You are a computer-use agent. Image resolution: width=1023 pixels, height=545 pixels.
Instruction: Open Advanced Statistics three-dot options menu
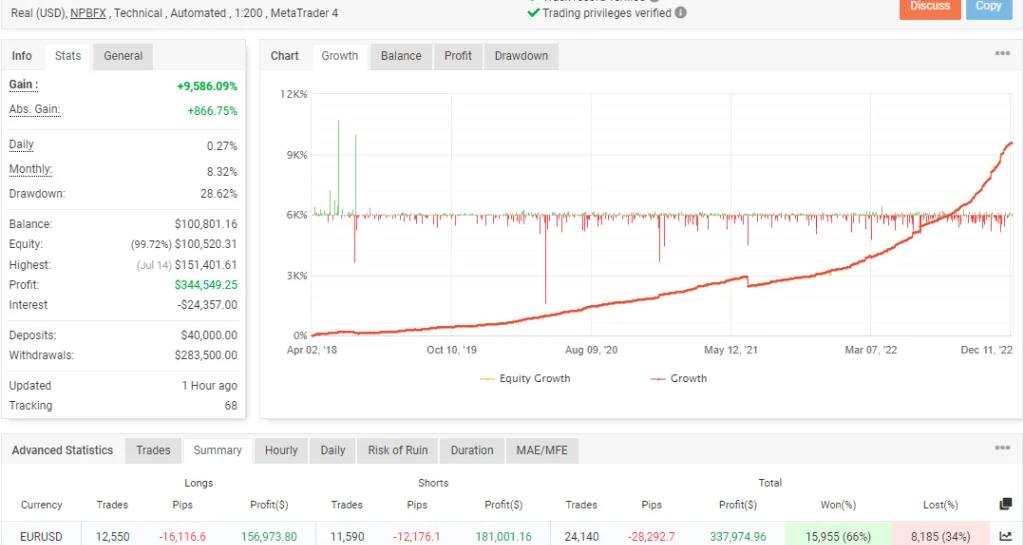1002,449
